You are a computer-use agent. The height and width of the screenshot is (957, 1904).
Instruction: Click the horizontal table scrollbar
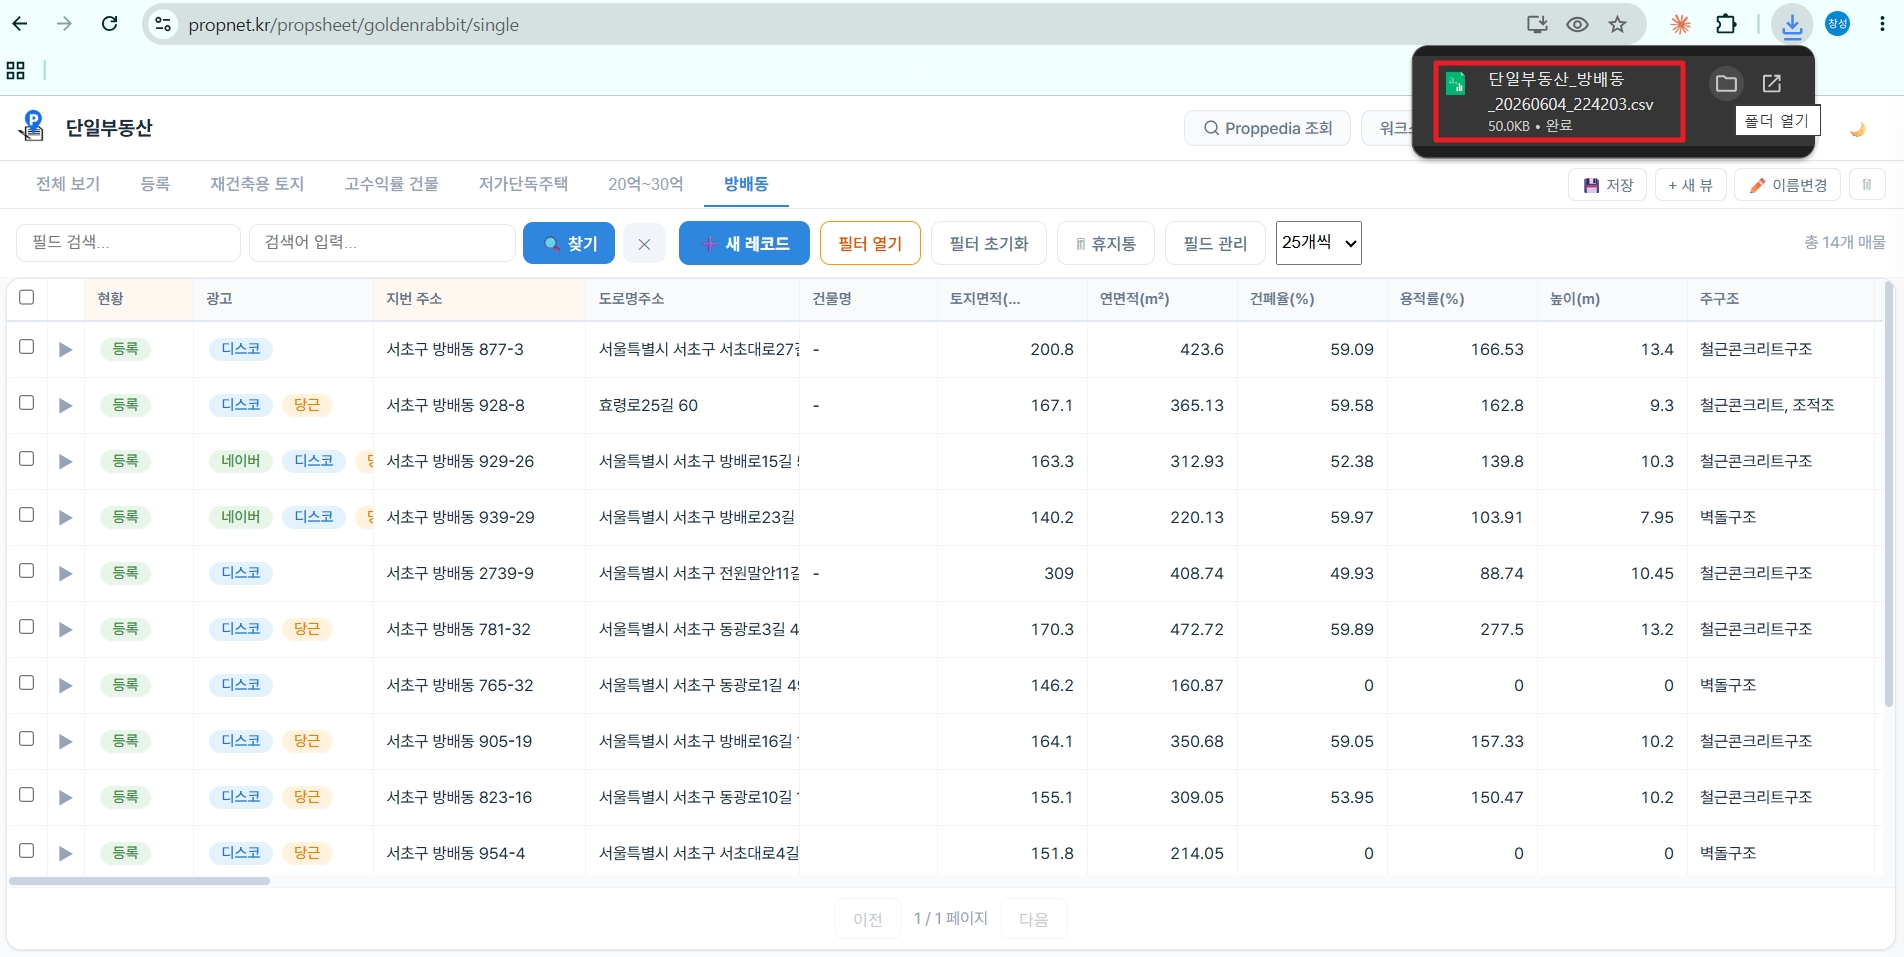coord(140,881)
